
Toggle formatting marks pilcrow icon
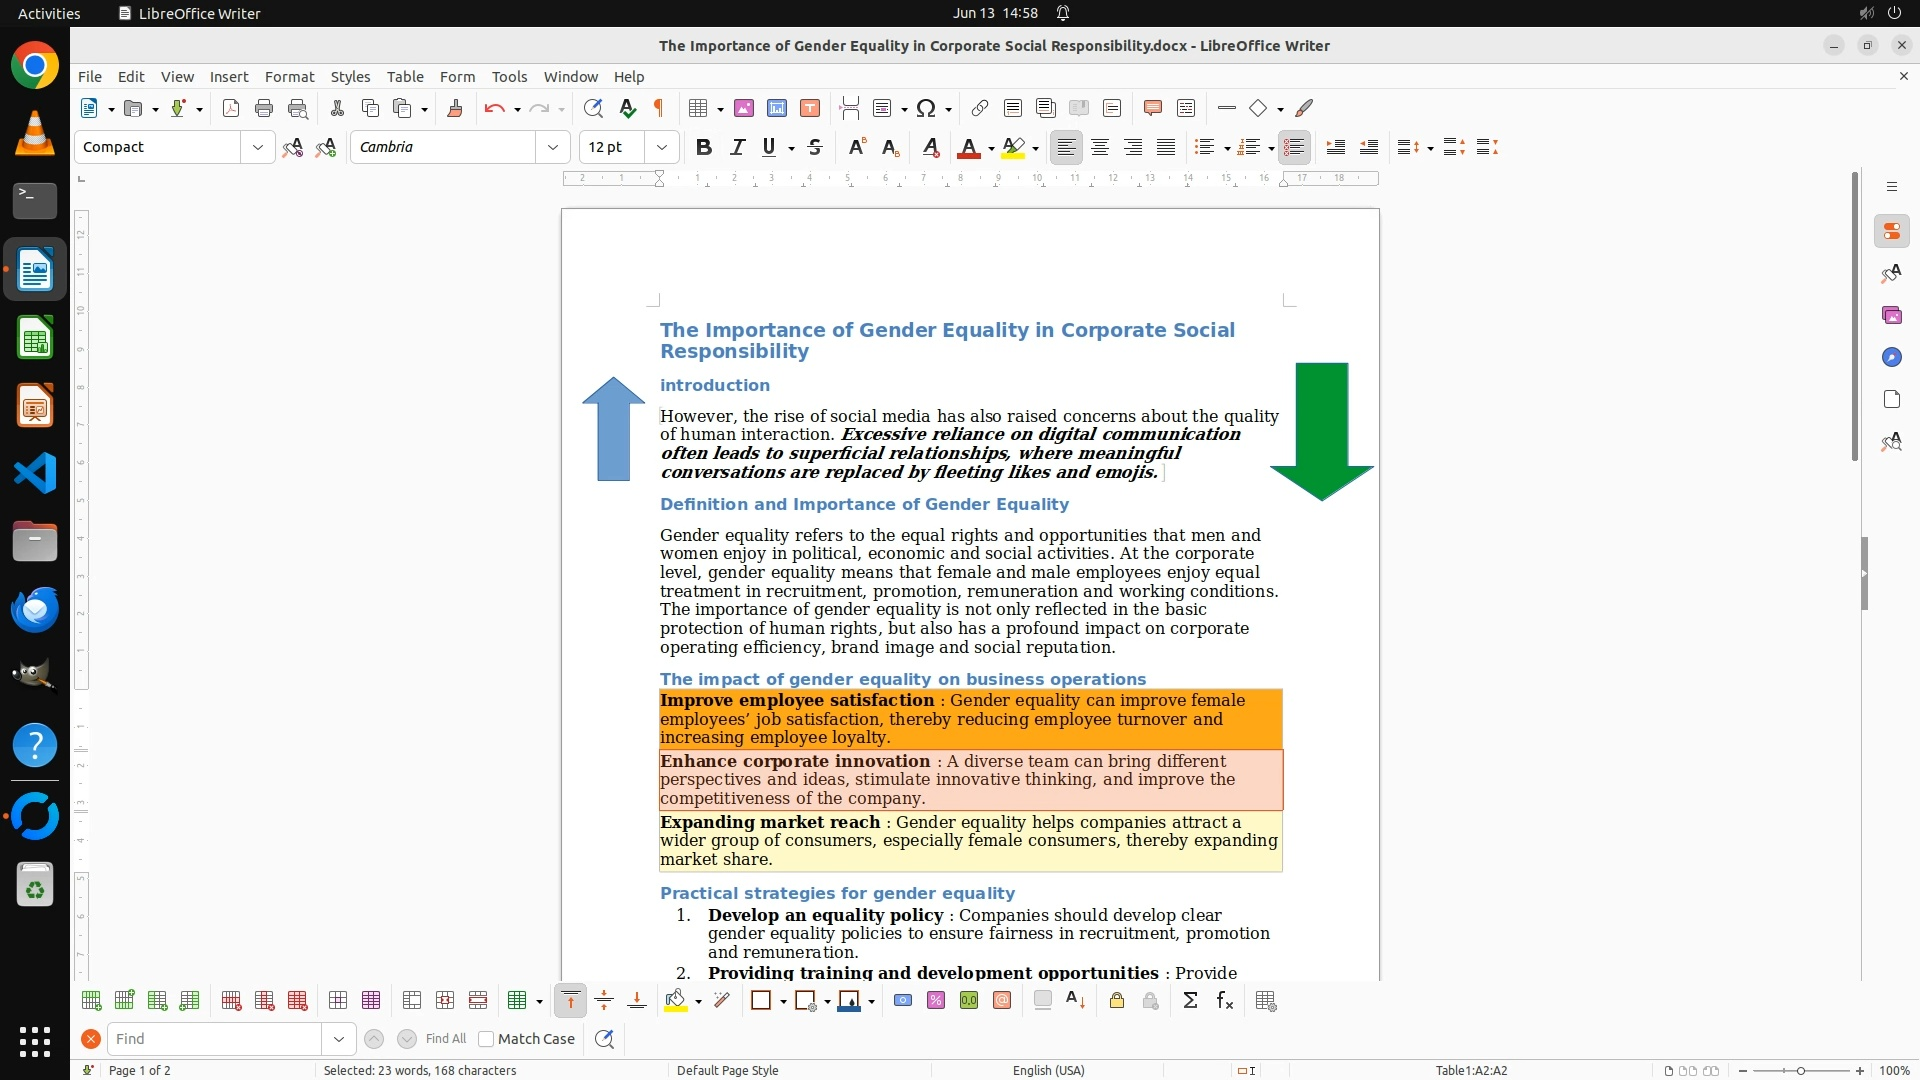[x=659, y=108]
